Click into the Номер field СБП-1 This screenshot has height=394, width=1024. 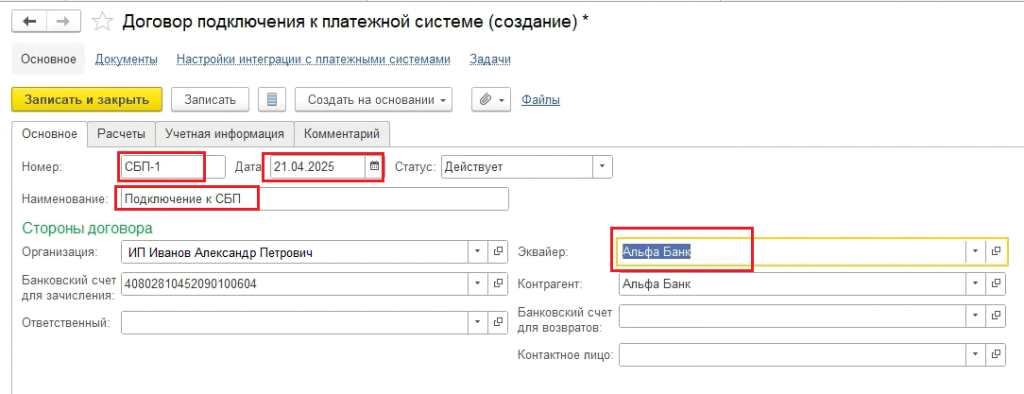(173, 166)
